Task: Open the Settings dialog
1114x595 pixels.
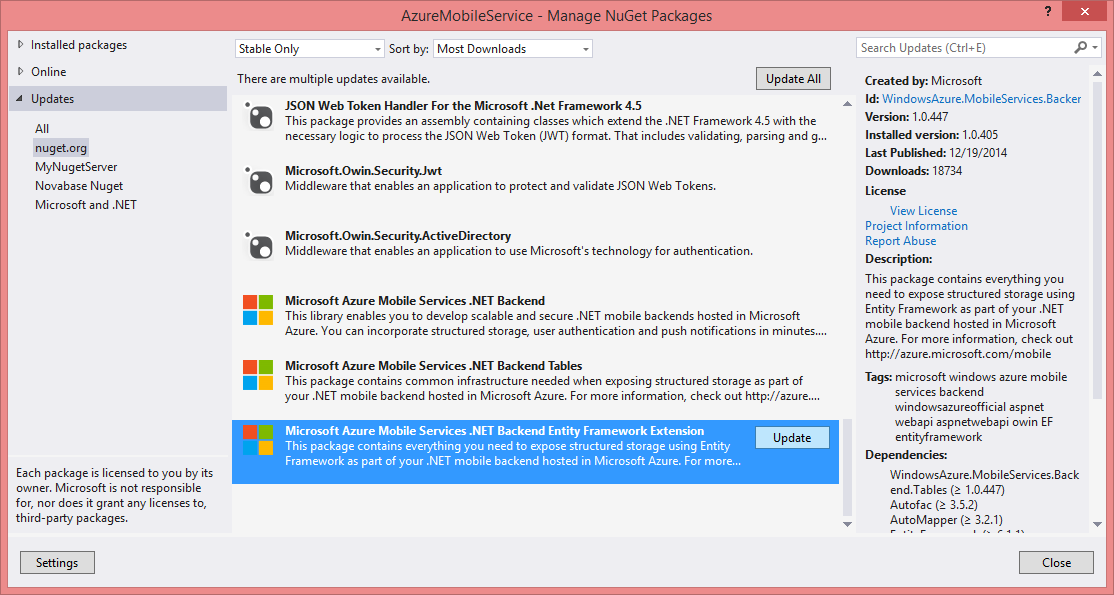Action: tap(57, 562)
